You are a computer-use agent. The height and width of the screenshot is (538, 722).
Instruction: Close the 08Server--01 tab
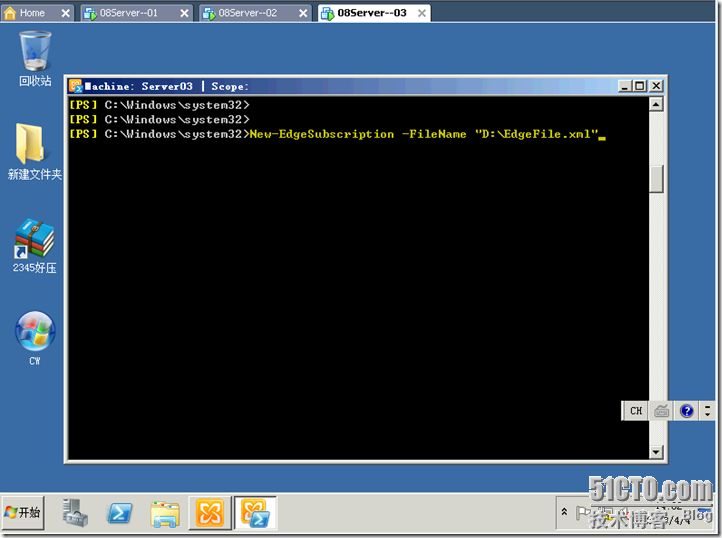click(x=184, y=13)
